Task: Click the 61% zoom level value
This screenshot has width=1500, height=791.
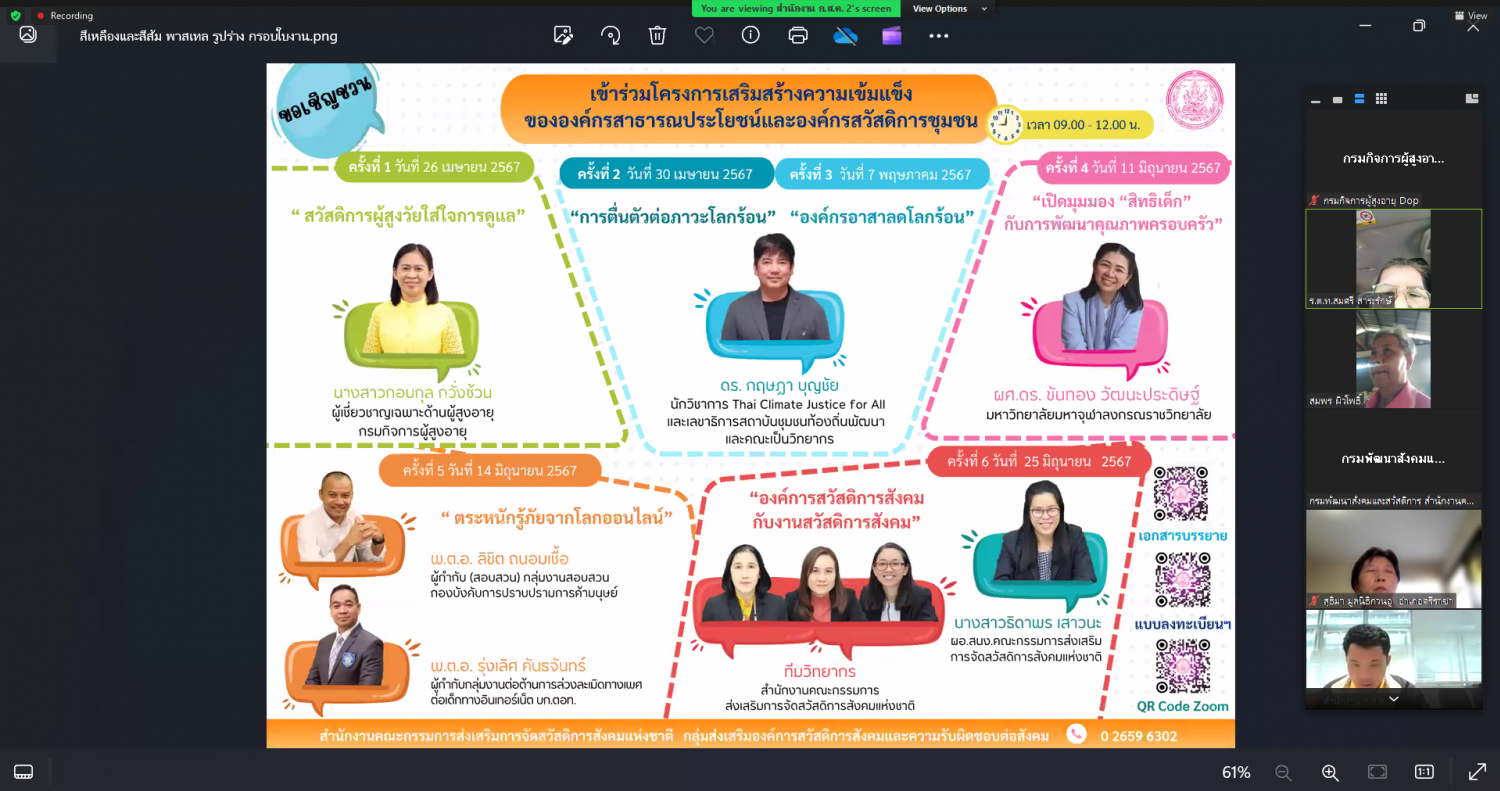Action: (x=1236, y=772)
